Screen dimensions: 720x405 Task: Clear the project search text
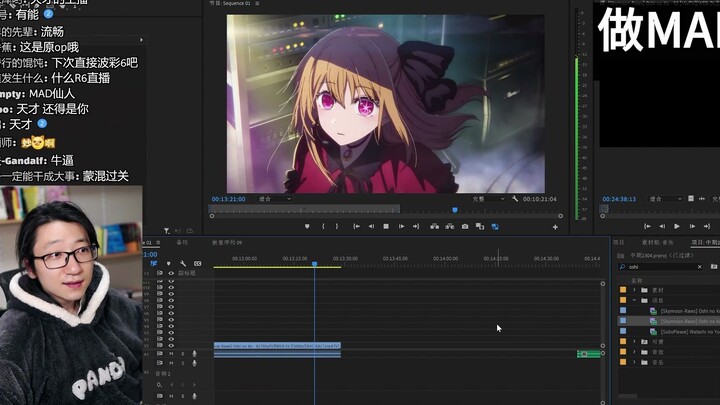click(x=699, y=267)
